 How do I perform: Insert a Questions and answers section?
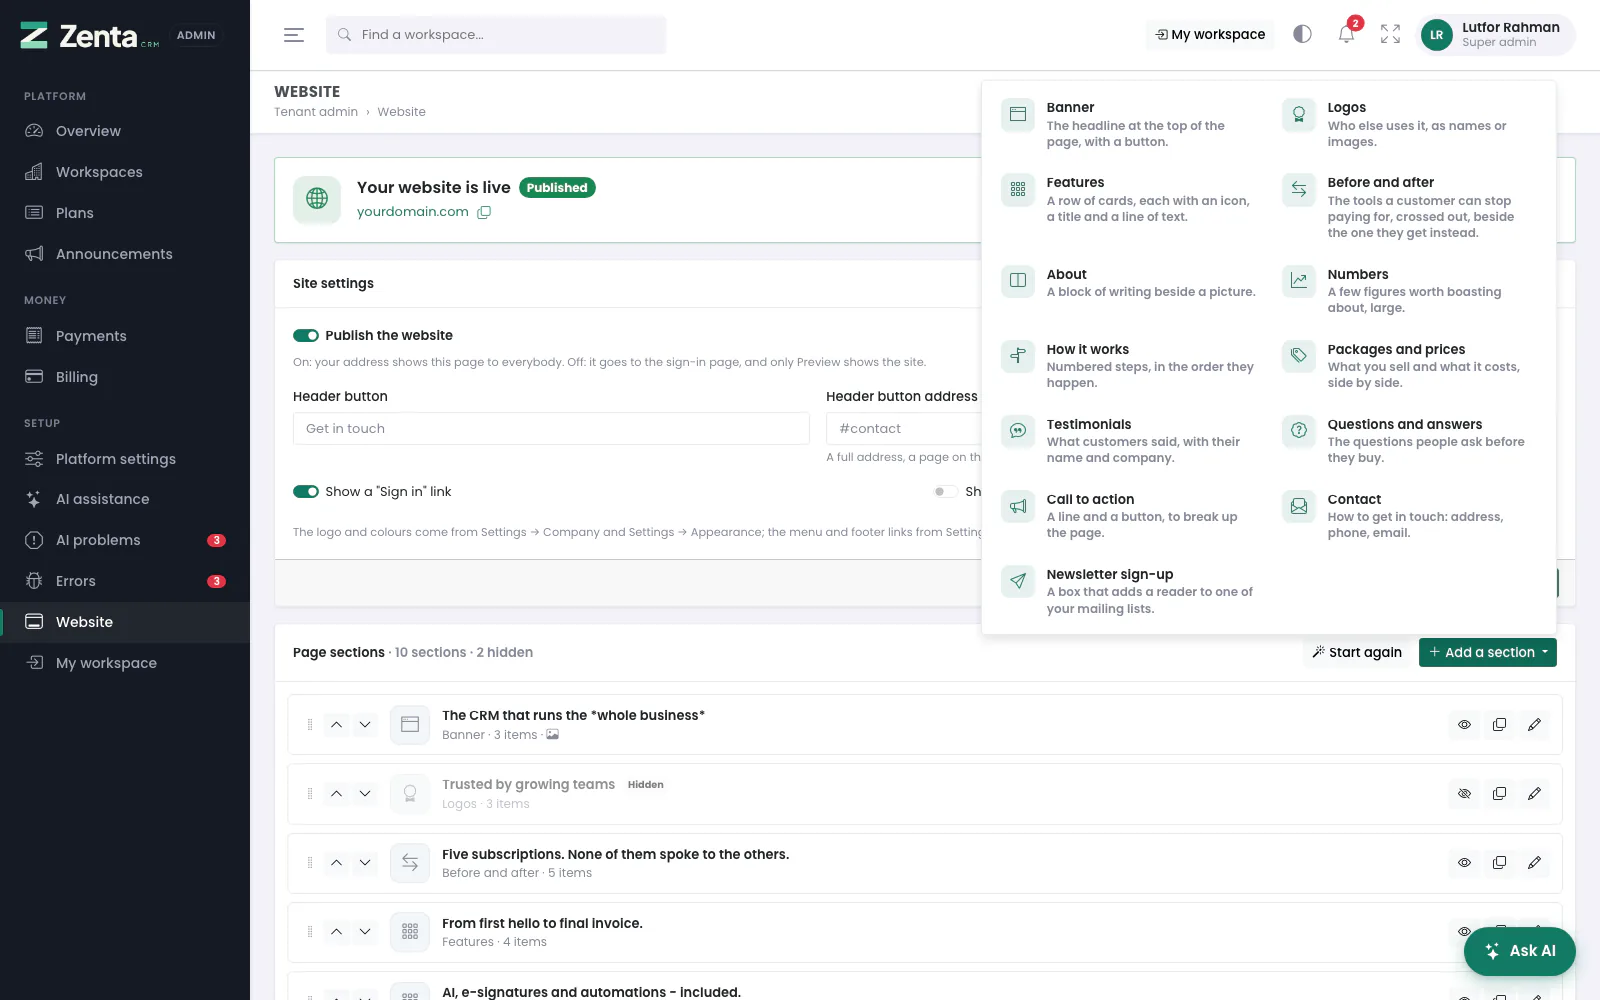click(1410, 441)
